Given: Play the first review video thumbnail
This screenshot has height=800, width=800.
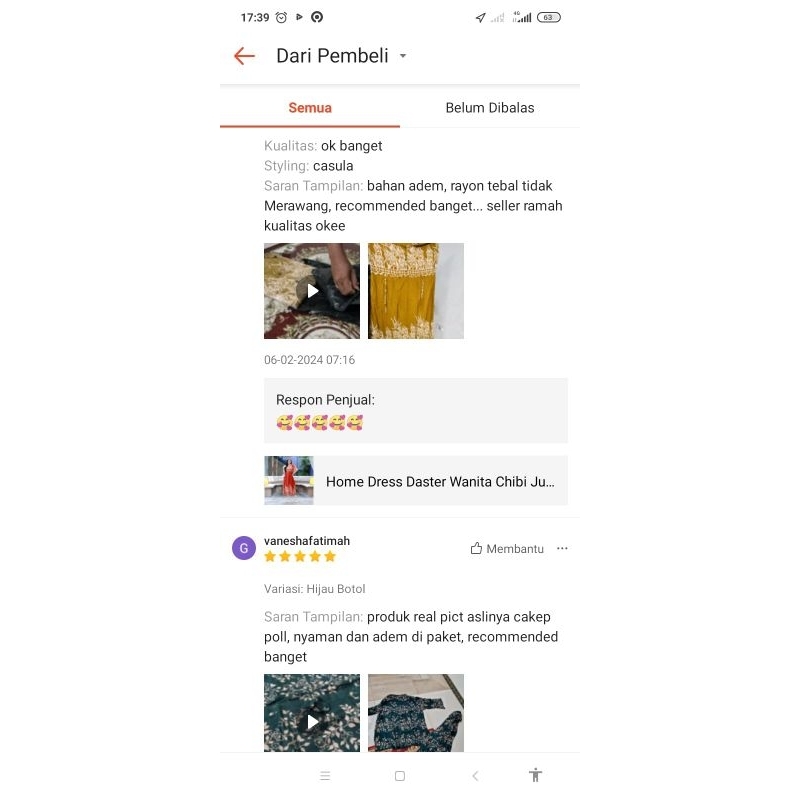Looking at the screenshot, I should point(312,291).
